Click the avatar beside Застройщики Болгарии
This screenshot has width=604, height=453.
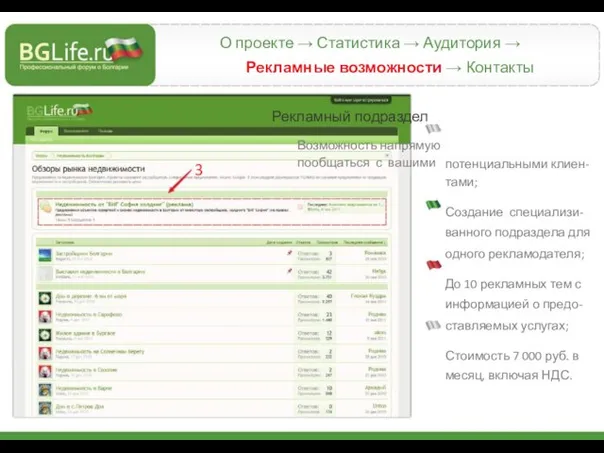[45, 255]
